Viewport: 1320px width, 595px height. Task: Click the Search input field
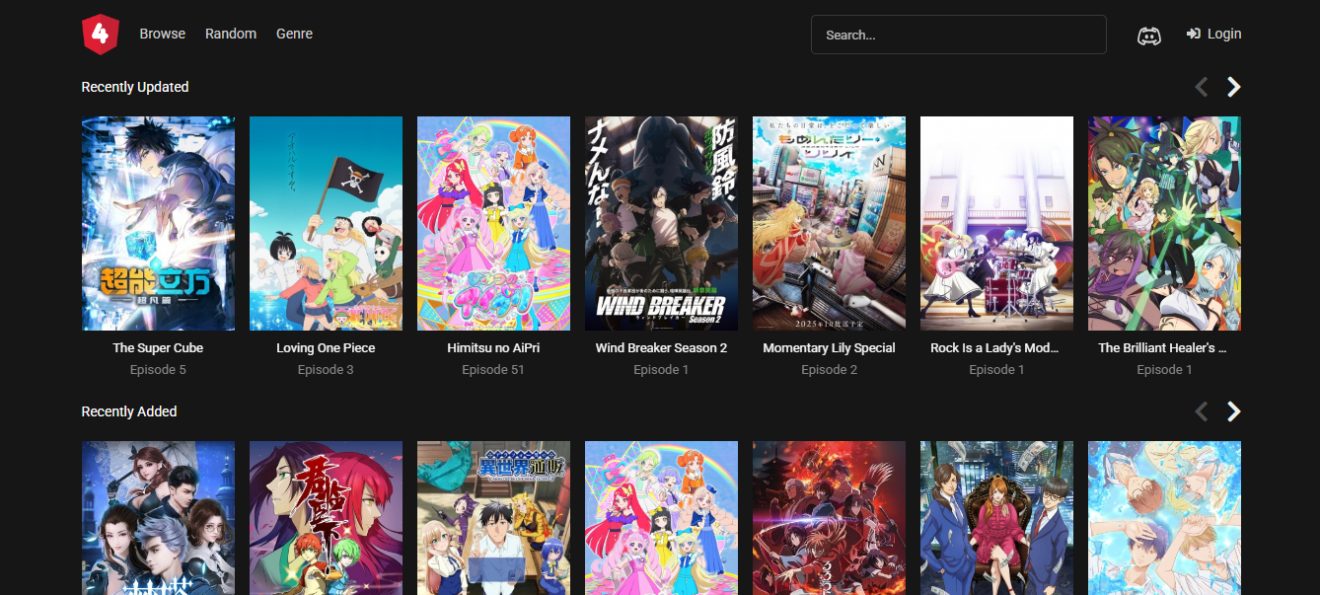[958, 34]
